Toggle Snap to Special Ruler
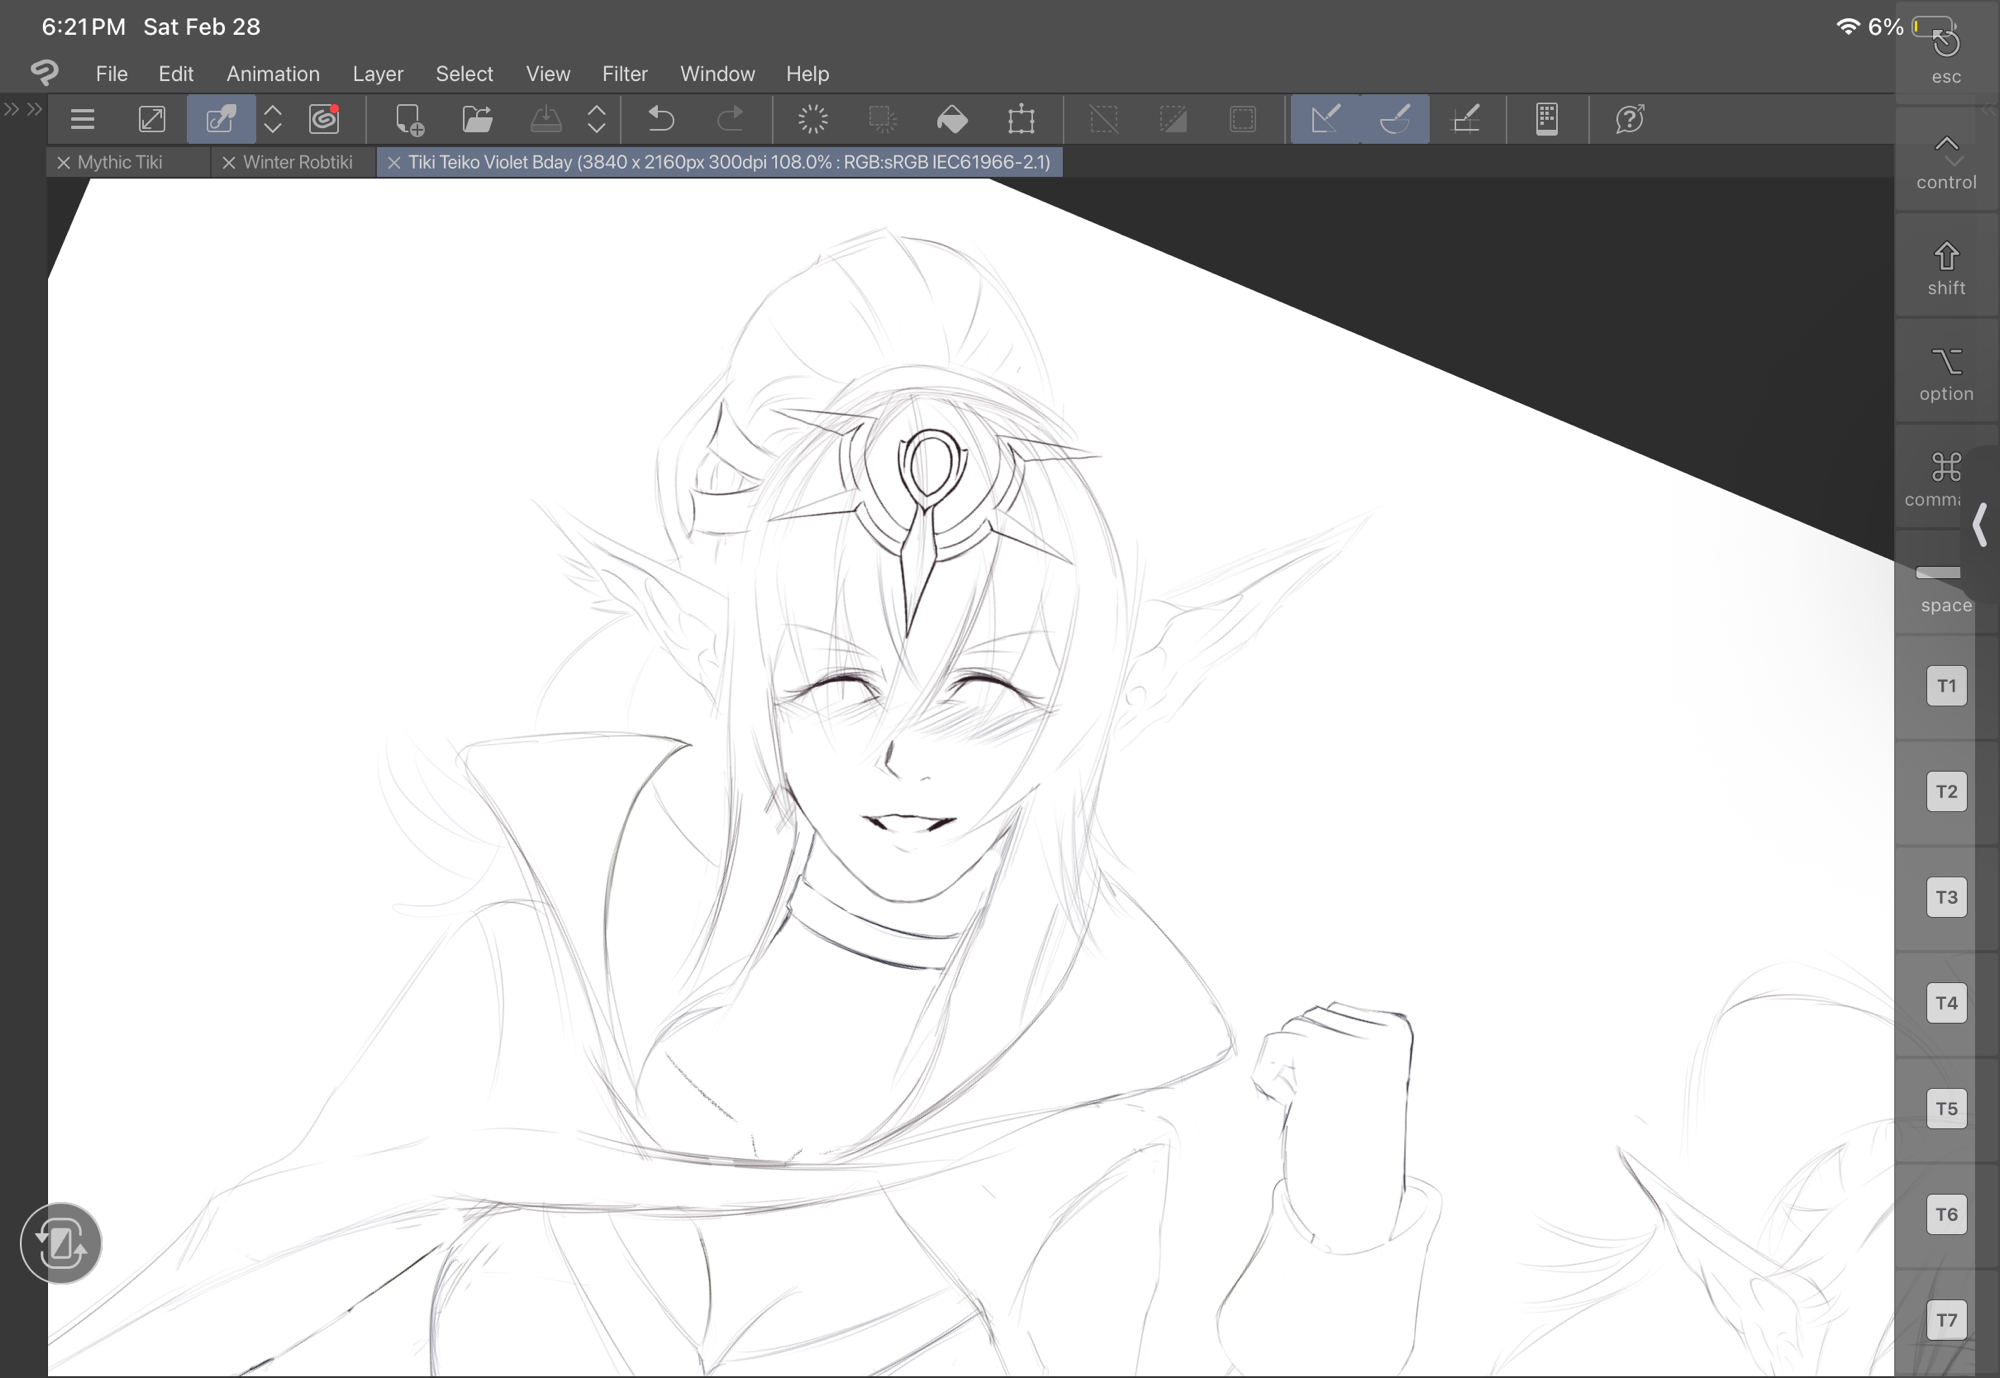 click(1395, 120)
